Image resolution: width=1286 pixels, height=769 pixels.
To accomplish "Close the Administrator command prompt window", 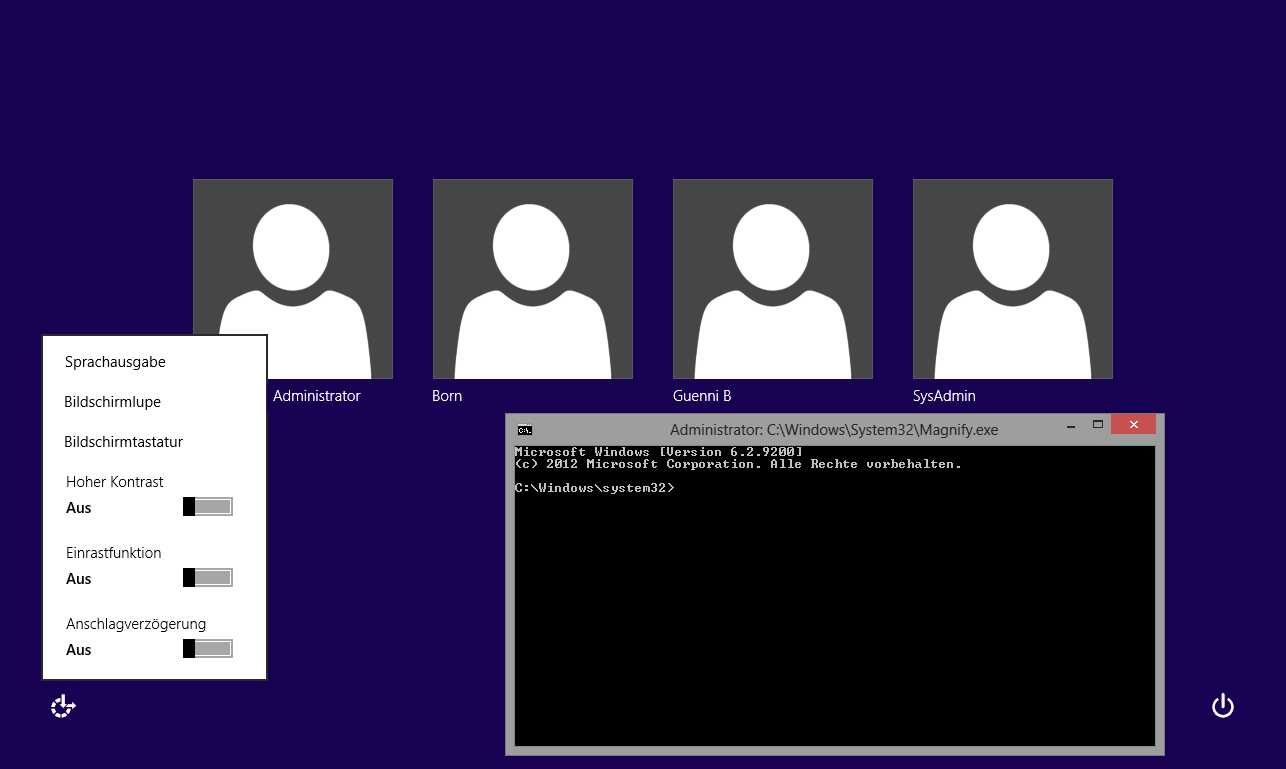I will click(1133, 425).
